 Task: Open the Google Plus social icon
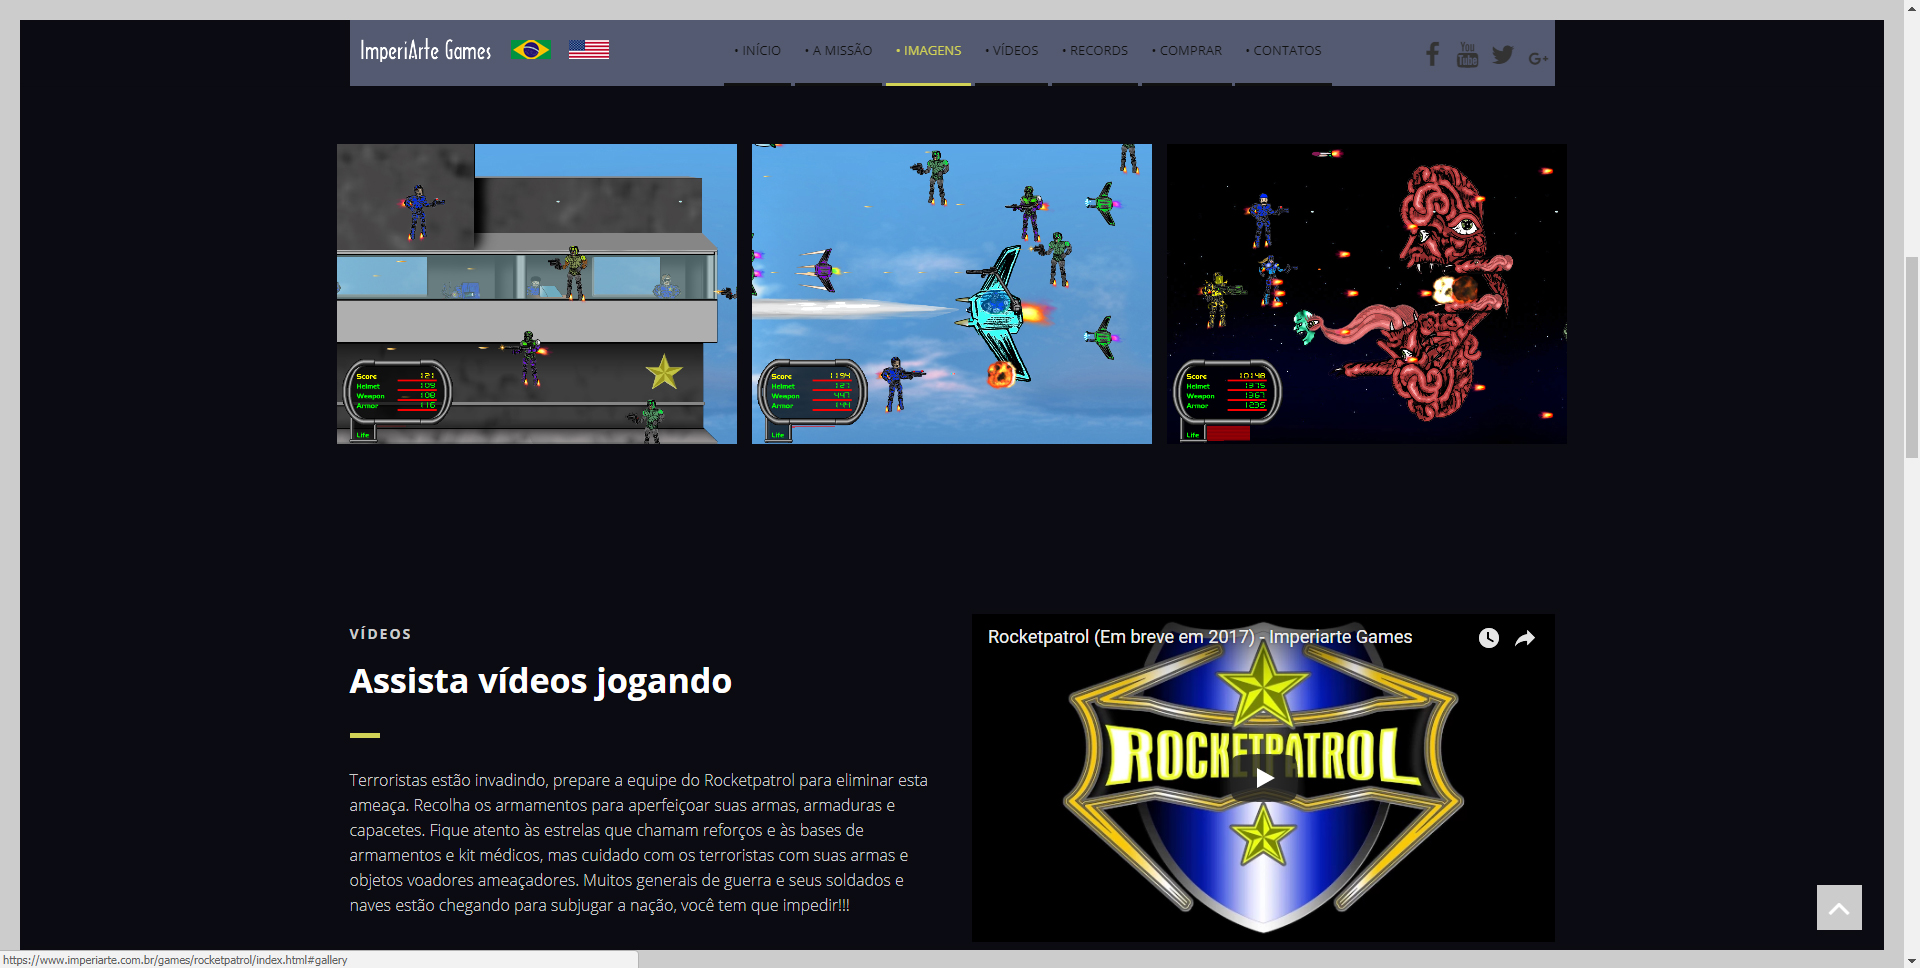[x=1538, y=58]
